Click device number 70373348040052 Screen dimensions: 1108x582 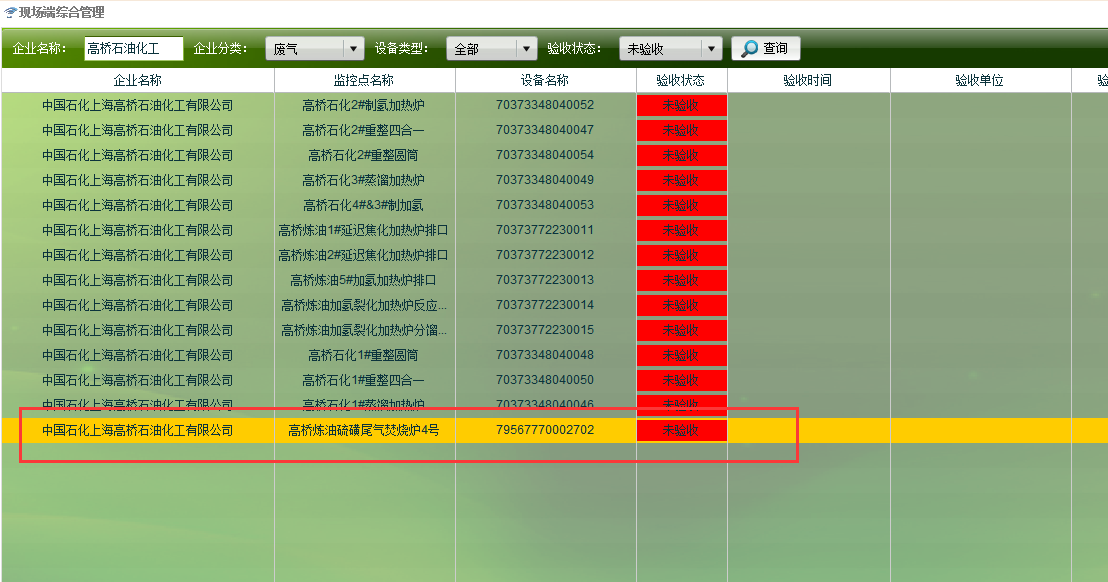click(x=545, y=105)
